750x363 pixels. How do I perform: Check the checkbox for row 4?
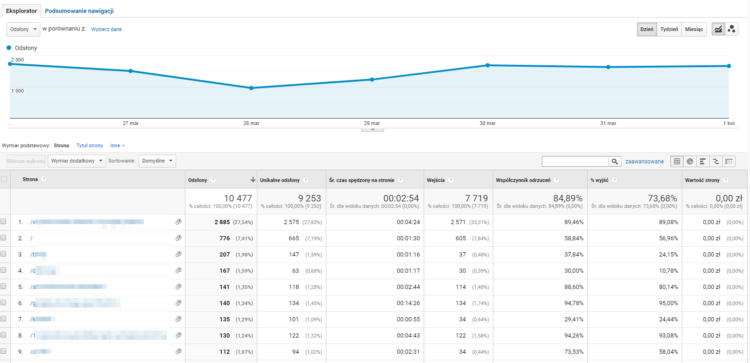[4, 270]
